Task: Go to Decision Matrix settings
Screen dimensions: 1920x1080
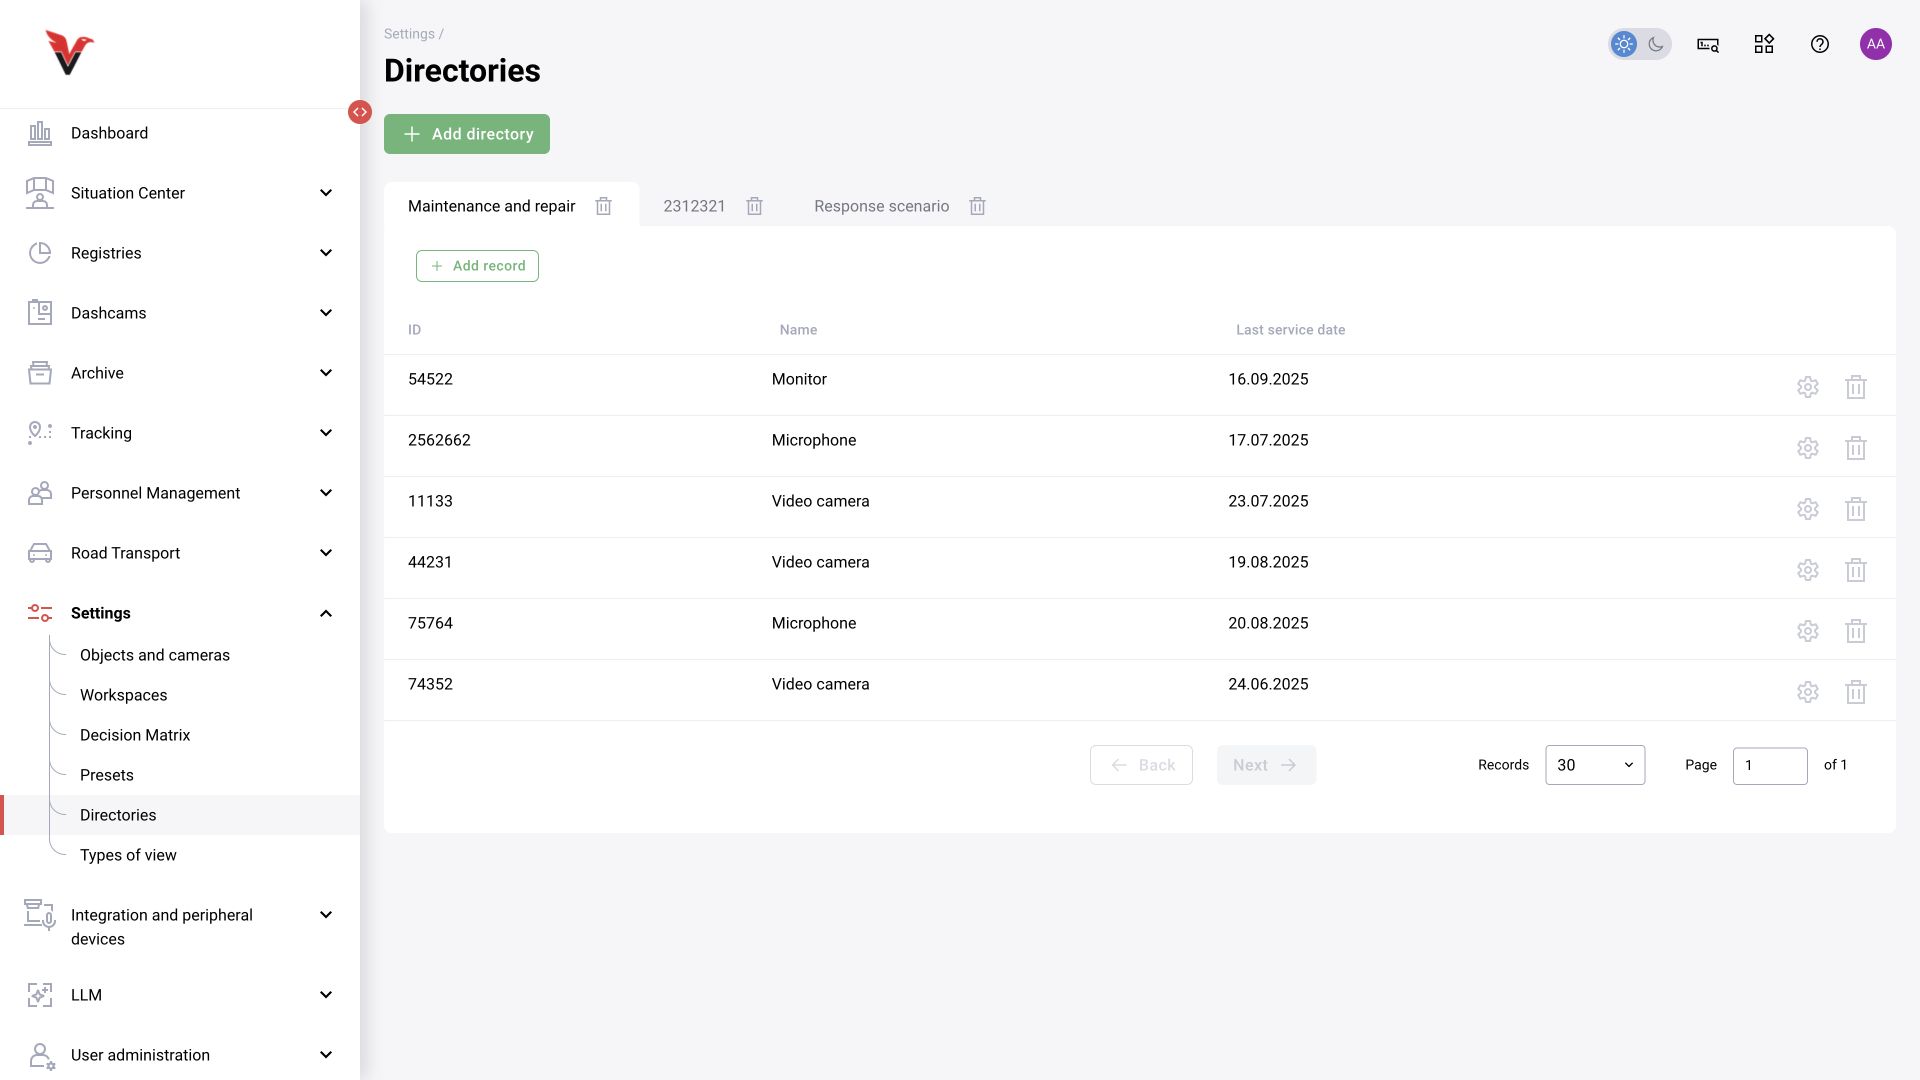Action: pos(135,735)
